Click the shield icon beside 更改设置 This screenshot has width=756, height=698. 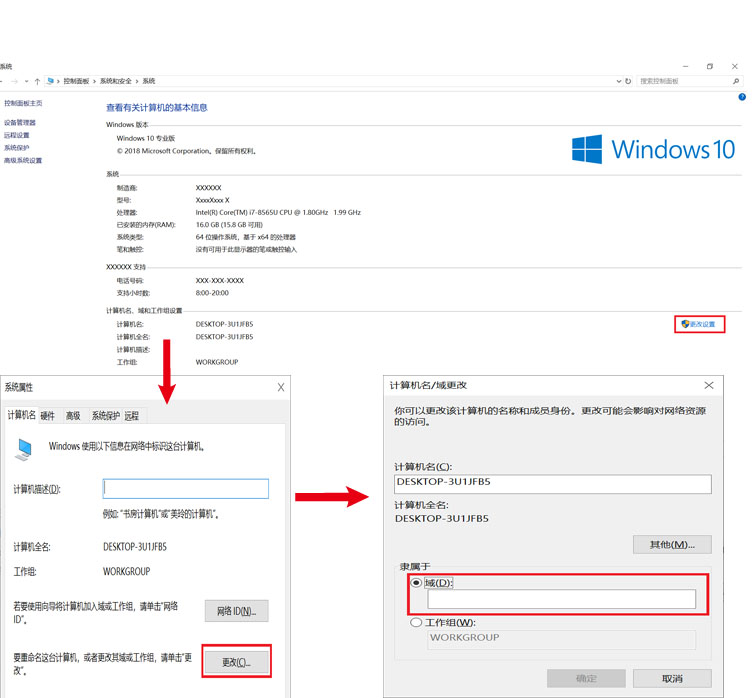tap(685, 324)
